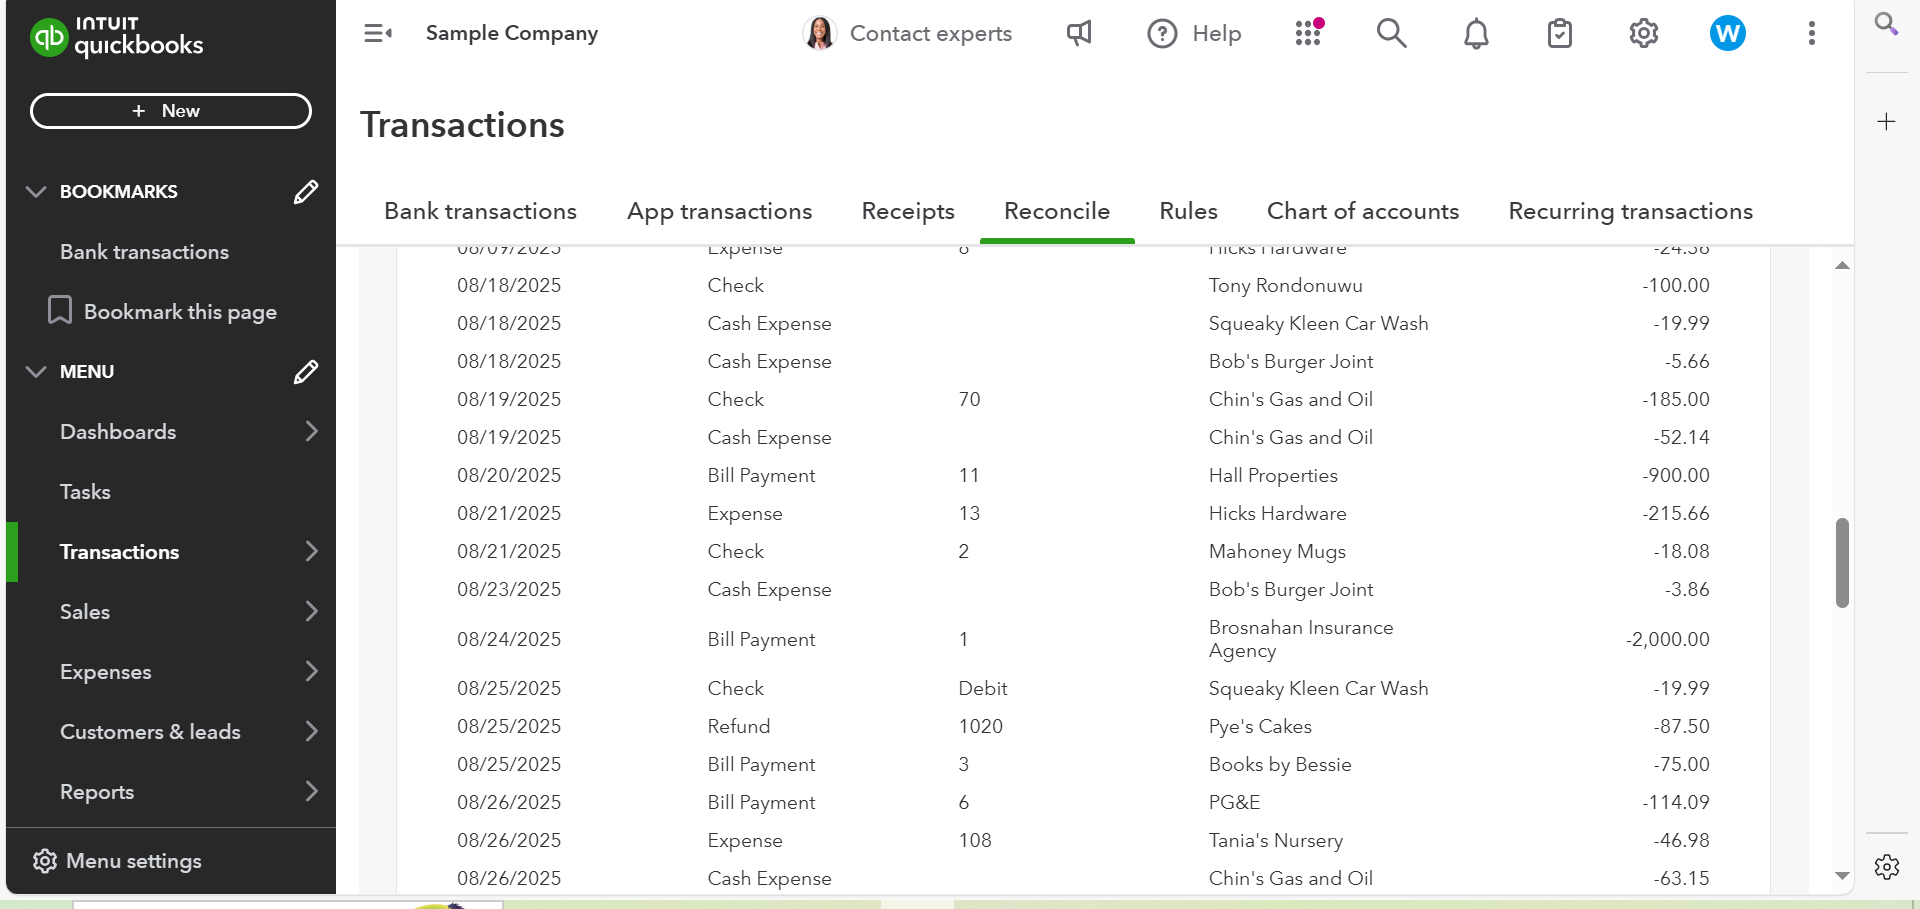Open the three-dot more options menu
This screenshot has height=909, width=1920.
pyautogui.click(x=1811, y=34)
